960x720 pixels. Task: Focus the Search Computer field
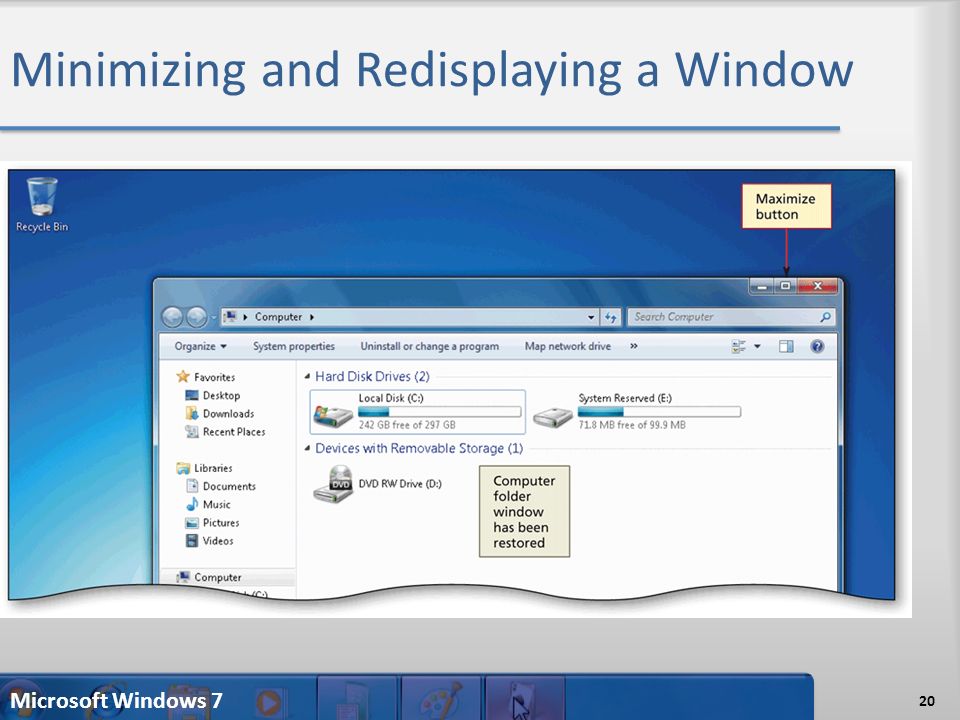coord(732,317)
